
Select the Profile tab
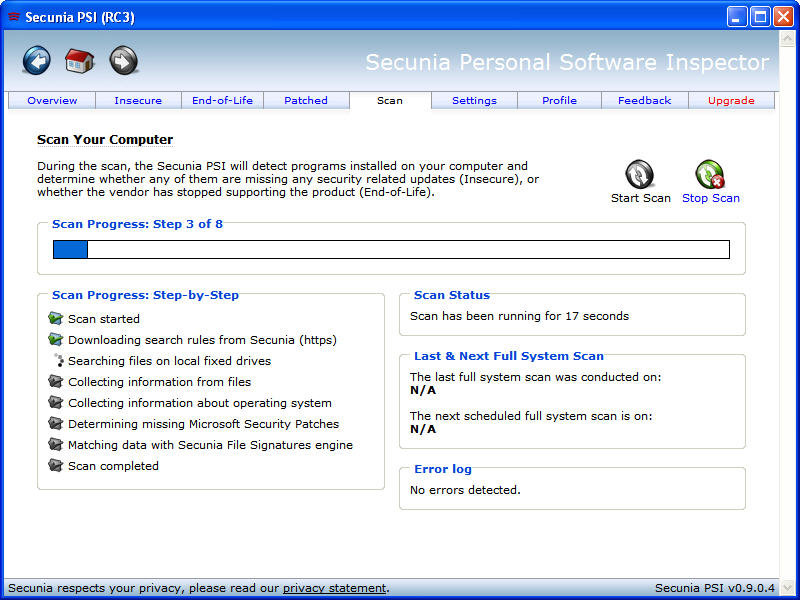(x=559, y=101)
